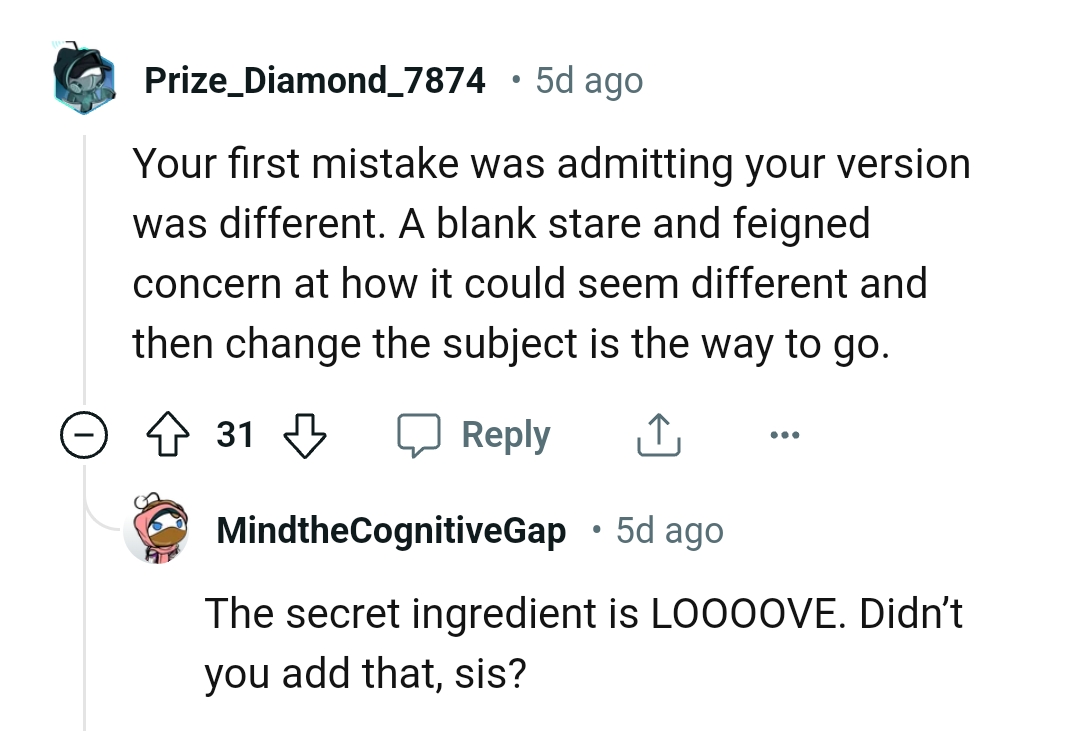Click the 5d ago timestamp on the top comment
1080x731 pixels.
click(x=587, y=80)
